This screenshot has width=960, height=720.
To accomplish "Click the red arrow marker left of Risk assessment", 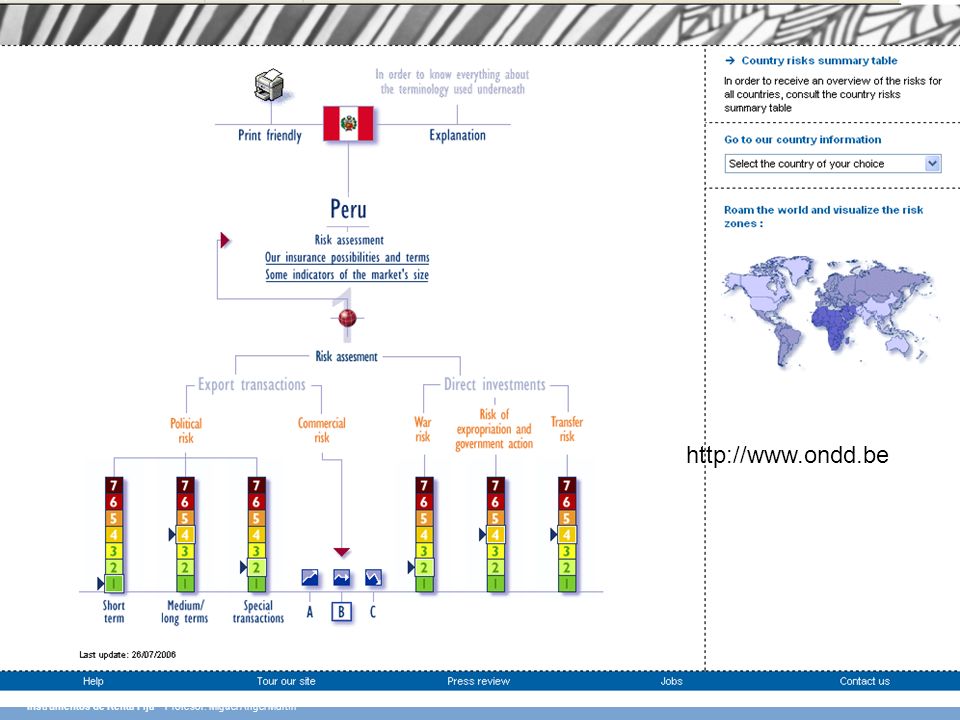I will point(225,240).
